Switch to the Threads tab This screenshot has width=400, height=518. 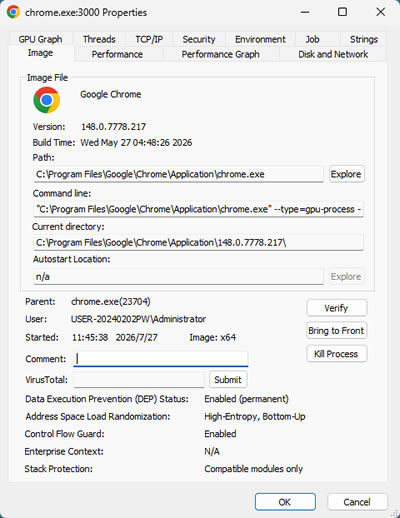coord(99,39)
